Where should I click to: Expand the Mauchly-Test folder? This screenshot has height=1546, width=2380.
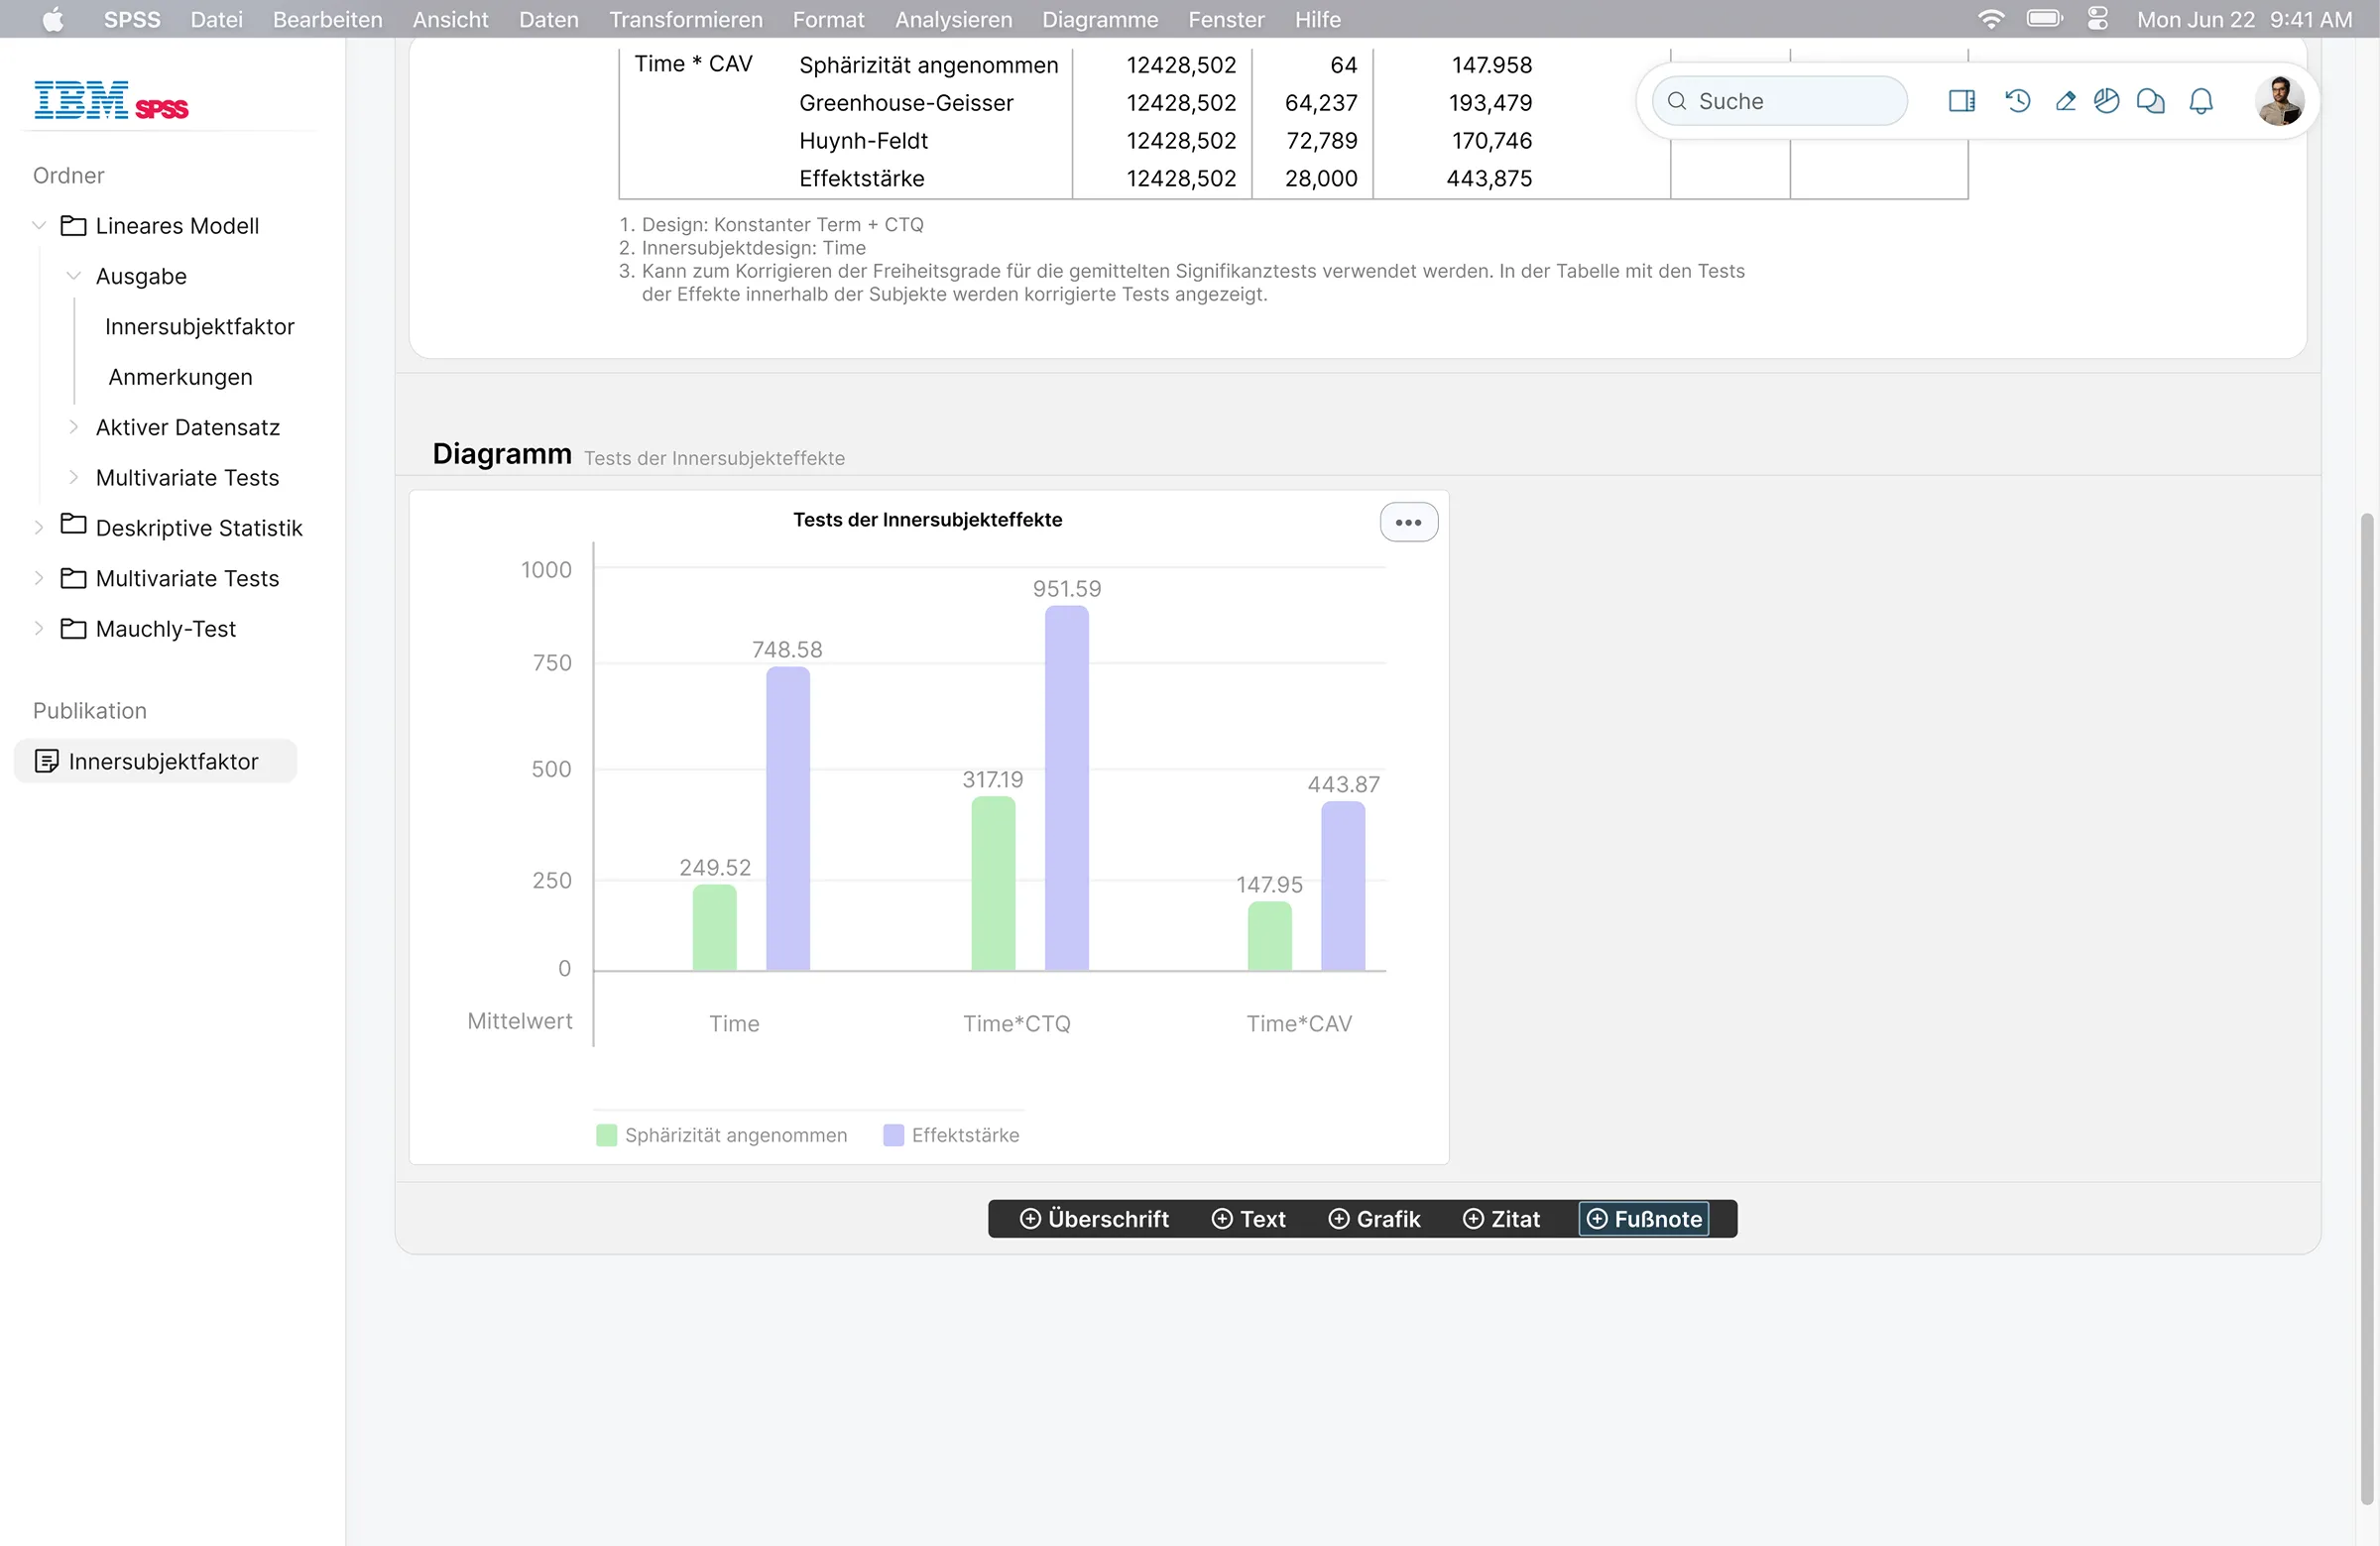(40, 629)
